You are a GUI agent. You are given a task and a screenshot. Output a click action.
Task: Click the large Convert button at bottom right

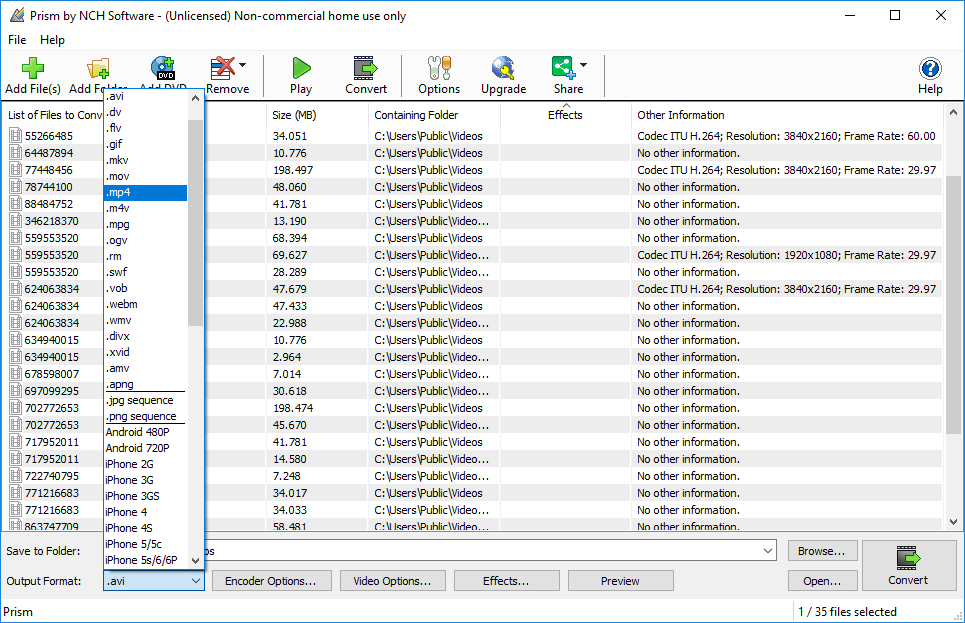(x=908, y=566)
